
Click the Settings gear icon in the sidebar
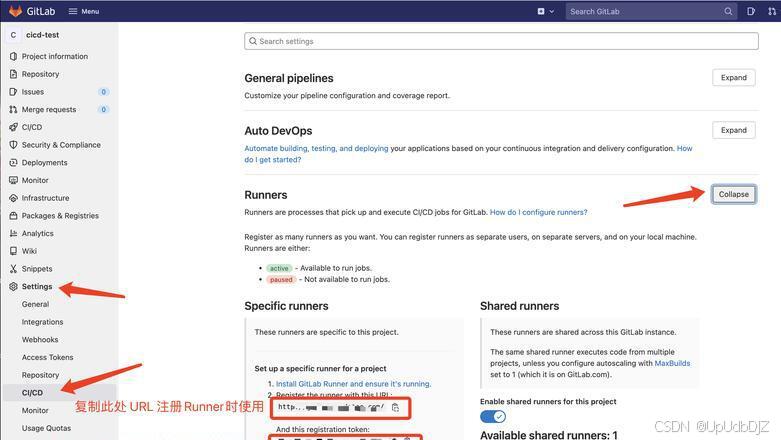(13, 287)
